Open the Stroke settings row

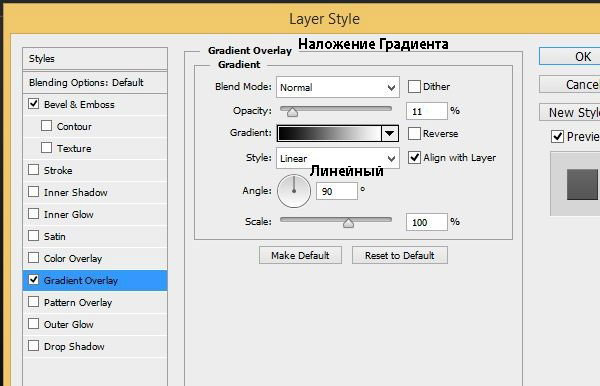(x=95, y=170)
